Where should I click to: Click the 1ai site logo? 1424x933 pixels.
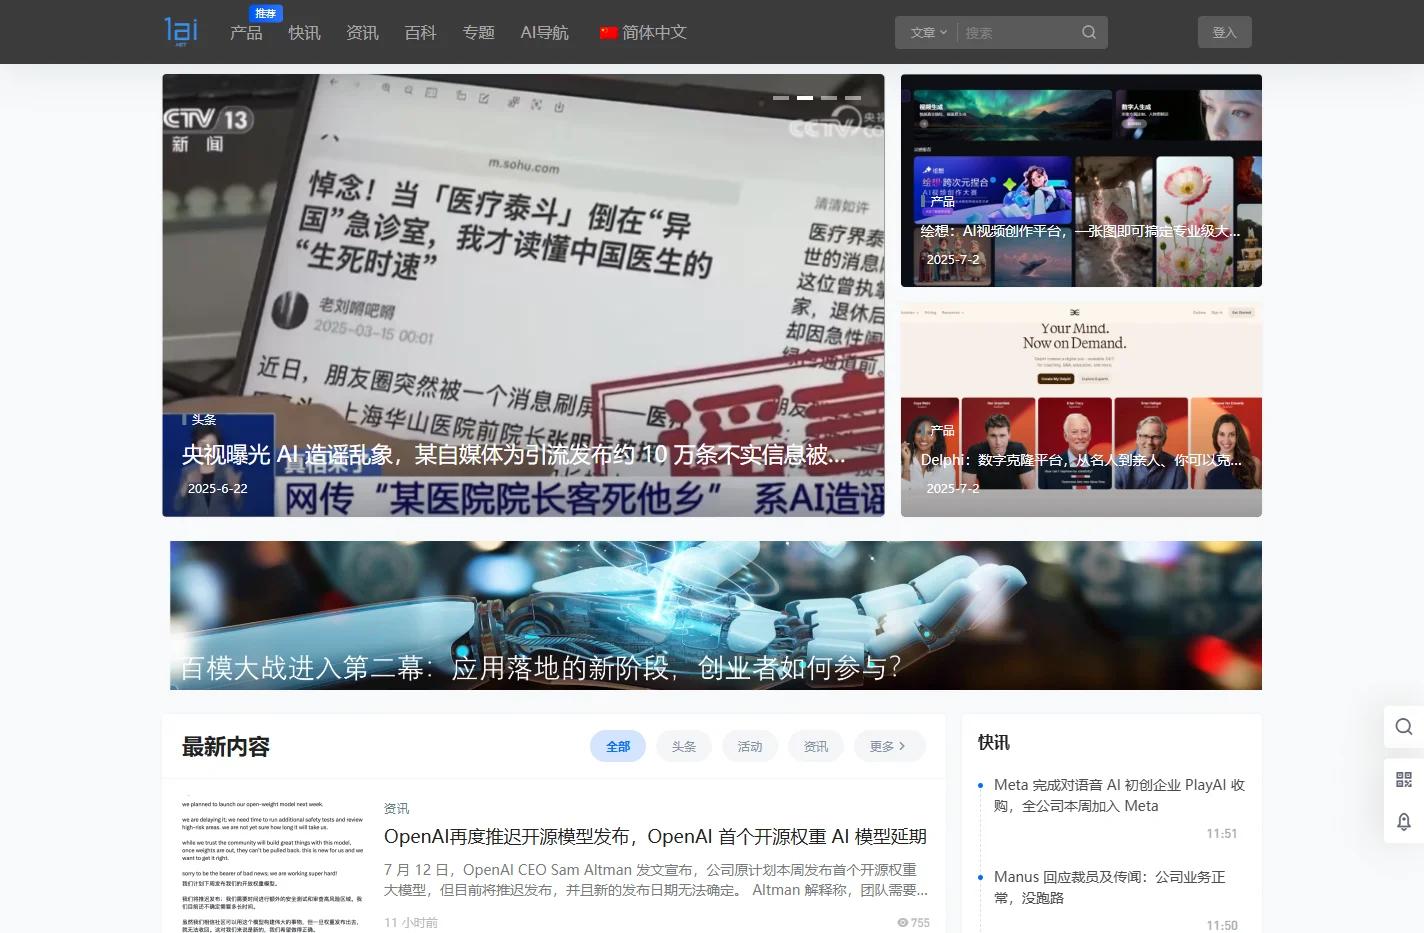(x=181, y=31)
